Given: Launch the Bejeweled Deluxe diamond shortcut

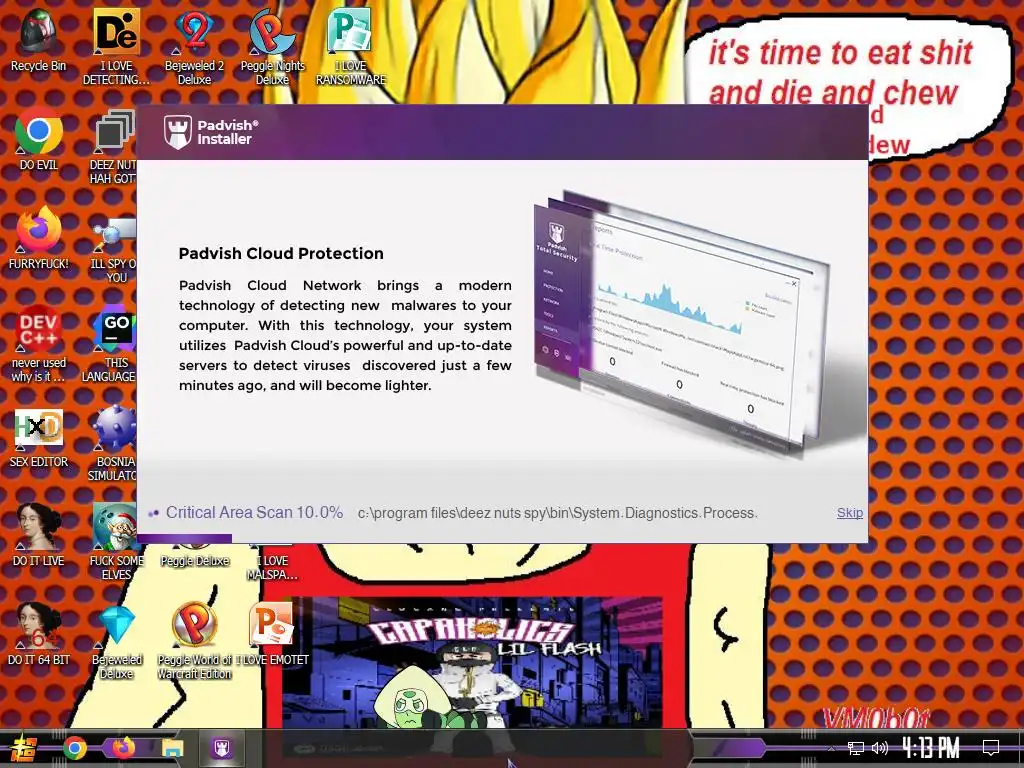Looking at the screenshot, I should (x=117, y=641).
